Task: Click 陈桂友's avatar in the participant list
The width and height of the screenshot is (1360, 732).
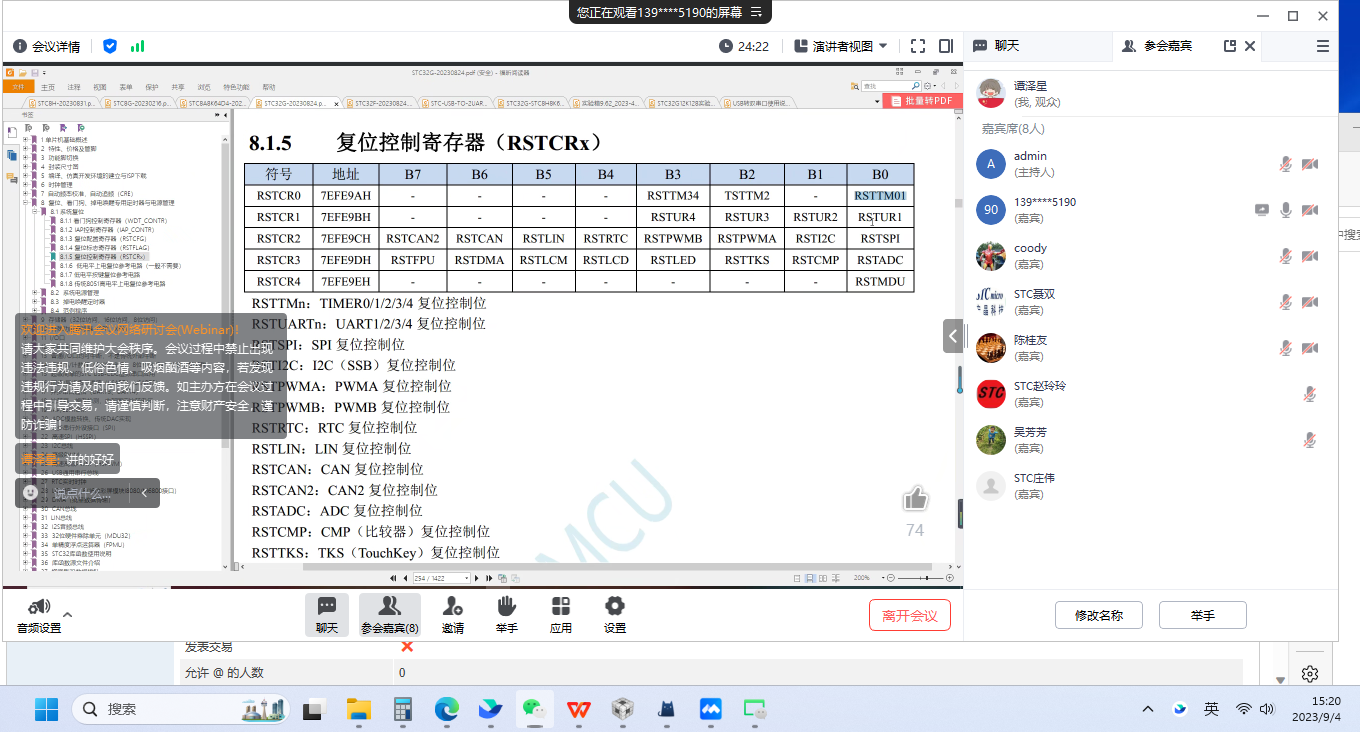Action: click(991, 348)
